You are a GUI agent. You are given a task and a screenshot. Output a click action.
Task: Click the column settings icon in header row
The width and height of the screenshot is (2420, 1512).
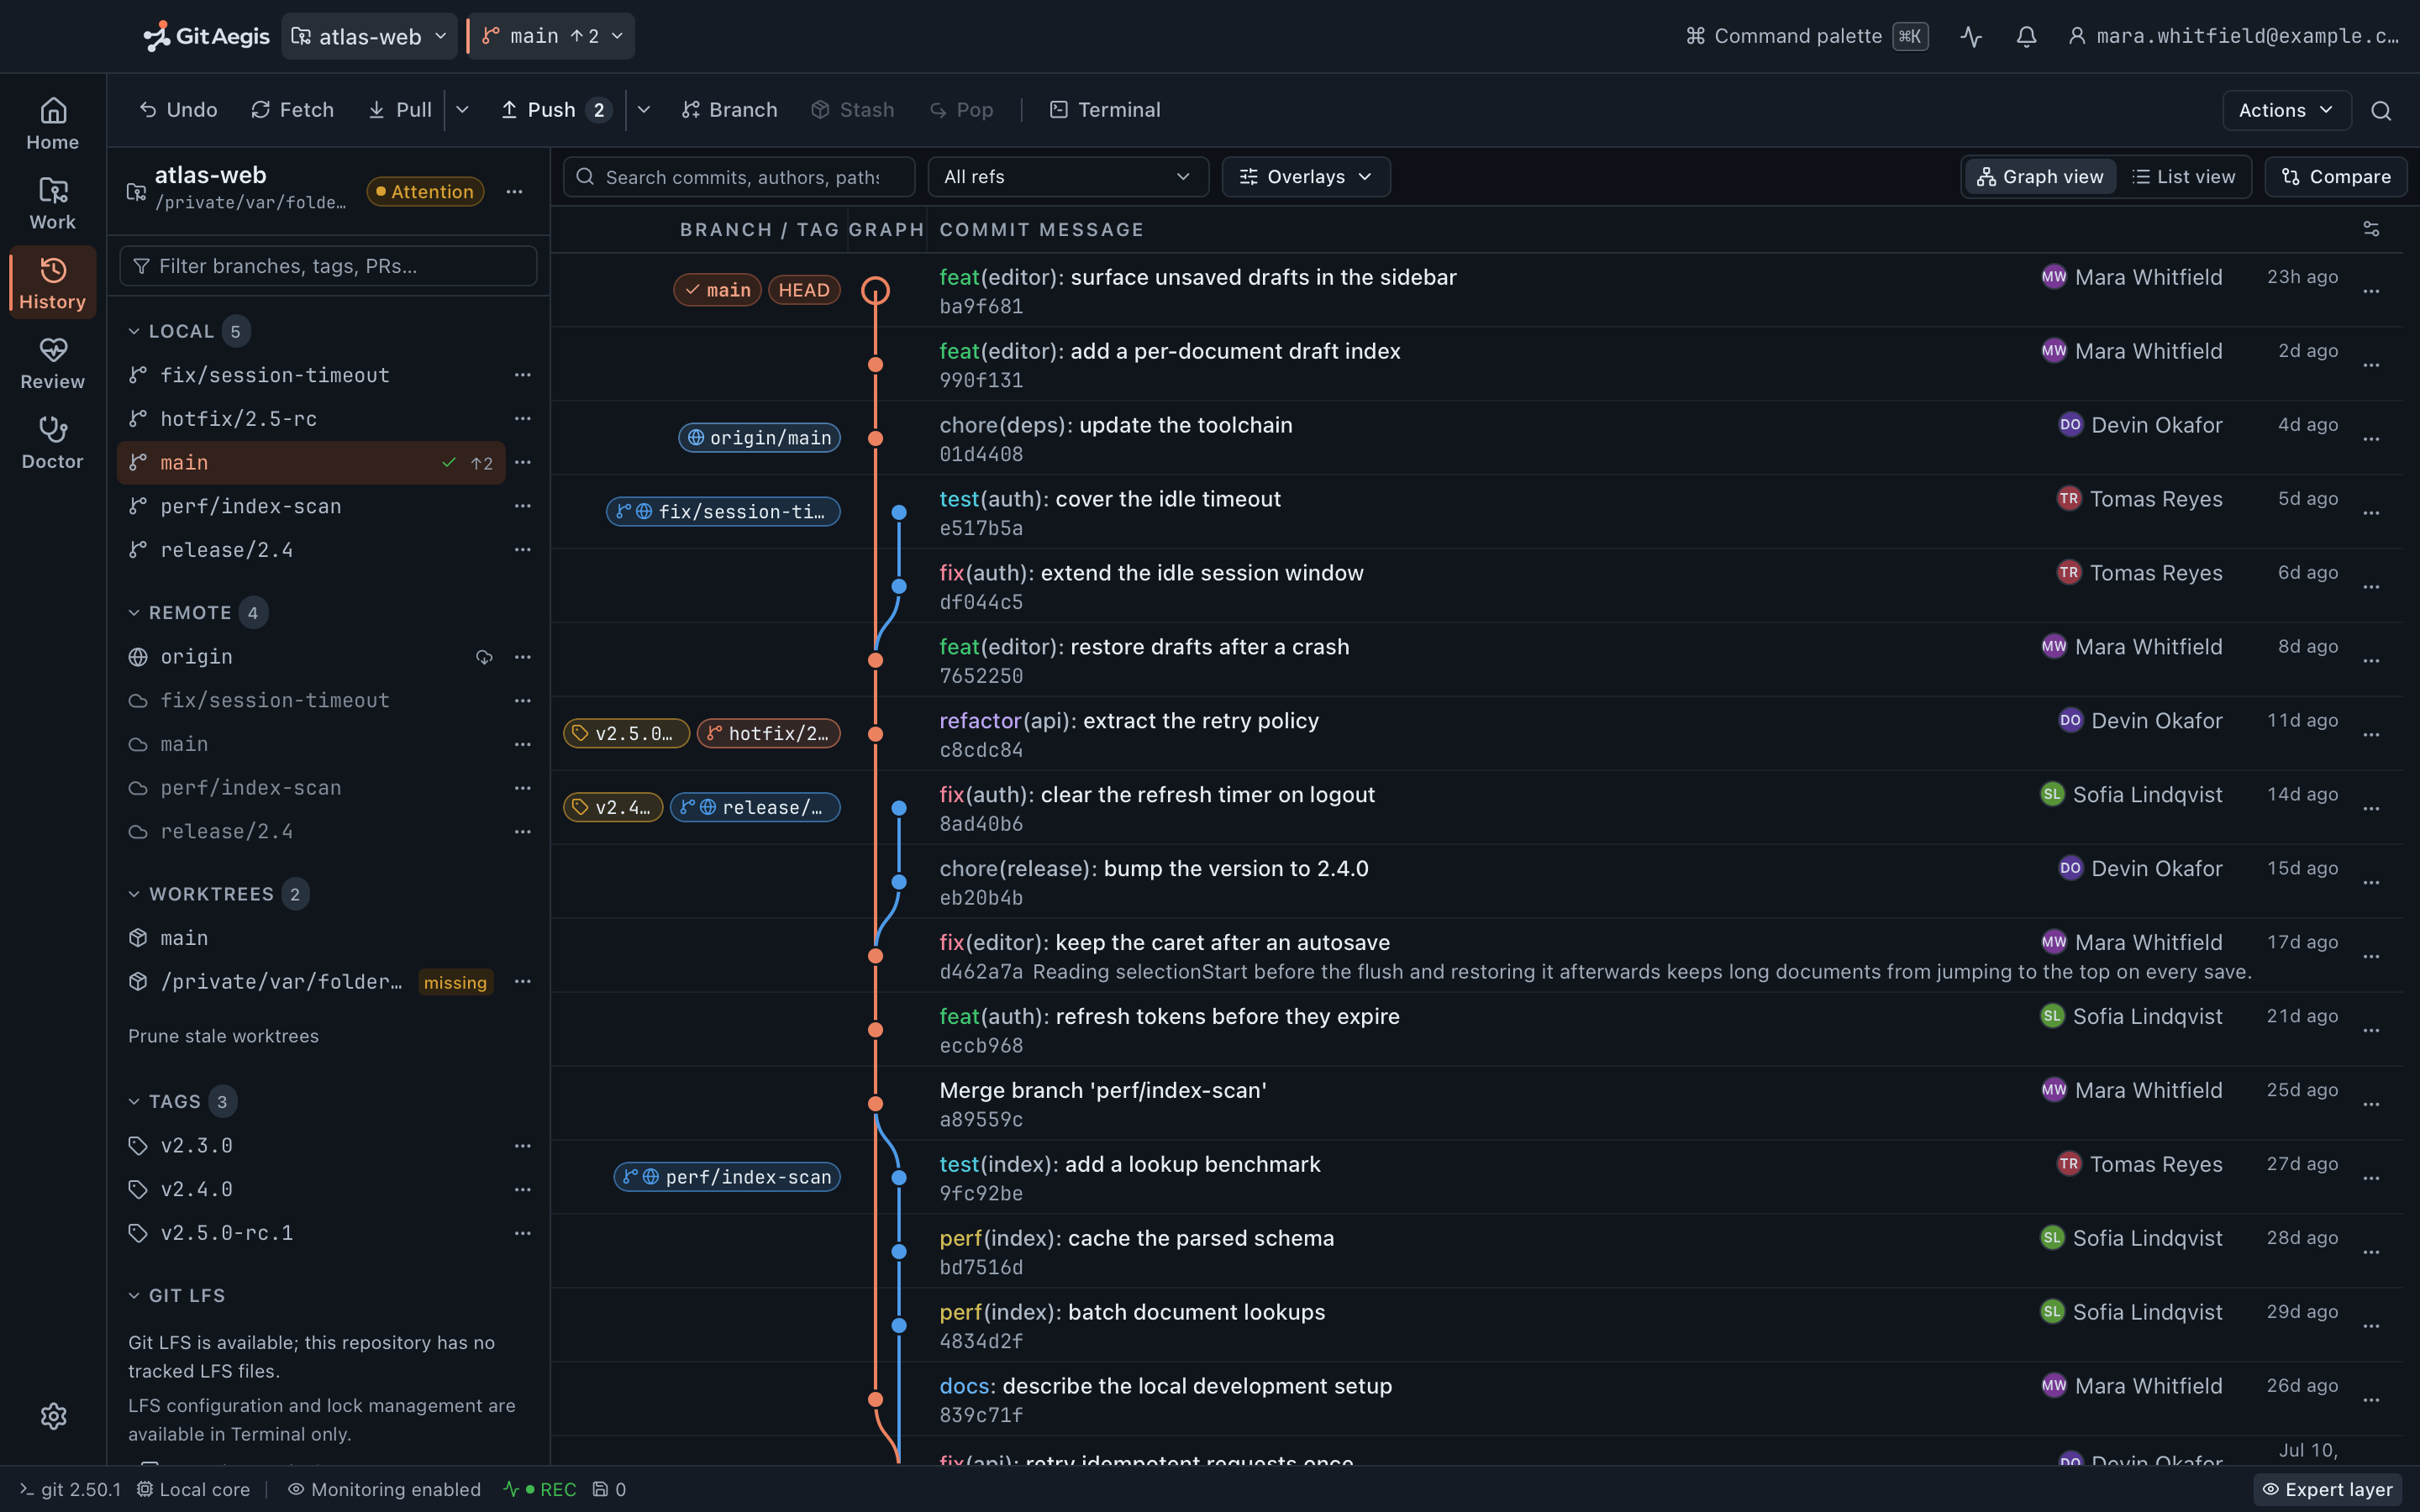pos(2371,229)
